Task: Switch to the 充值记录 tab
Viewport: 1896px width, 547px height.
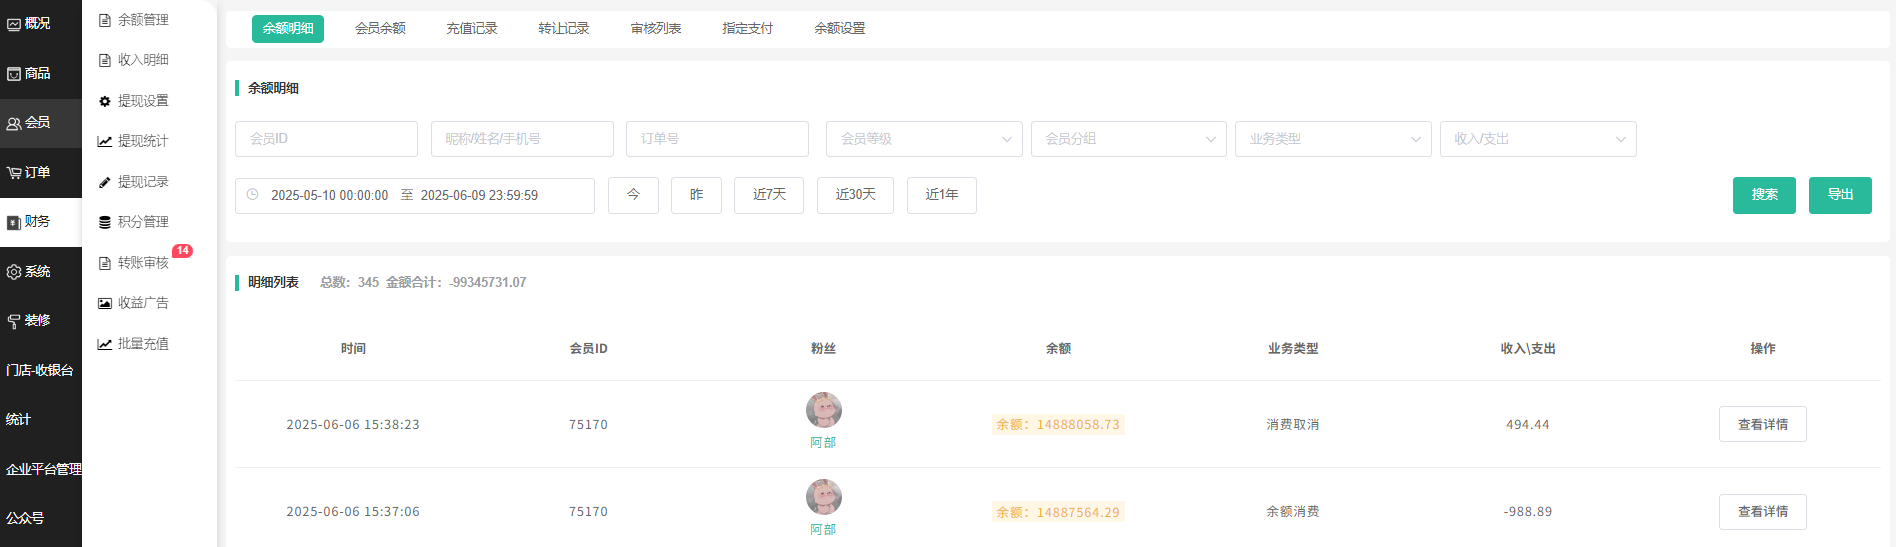Action: click(x=471, y=28)
